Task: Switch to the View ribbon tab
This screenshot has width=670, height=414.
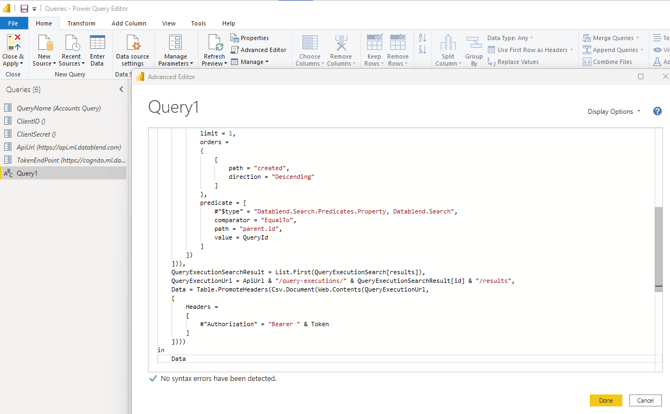Action: 169,23
